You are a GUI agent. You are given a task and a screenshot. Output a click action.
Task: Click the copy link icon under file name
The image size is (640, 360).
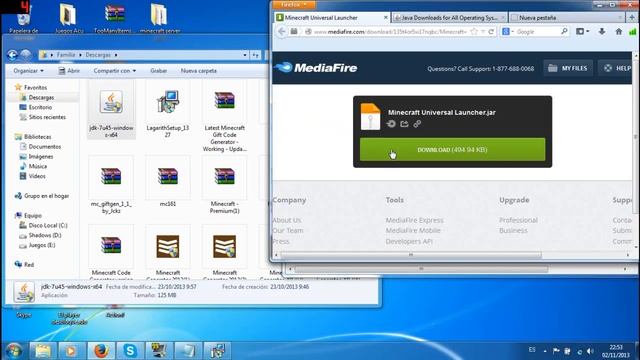pos(417,124)
